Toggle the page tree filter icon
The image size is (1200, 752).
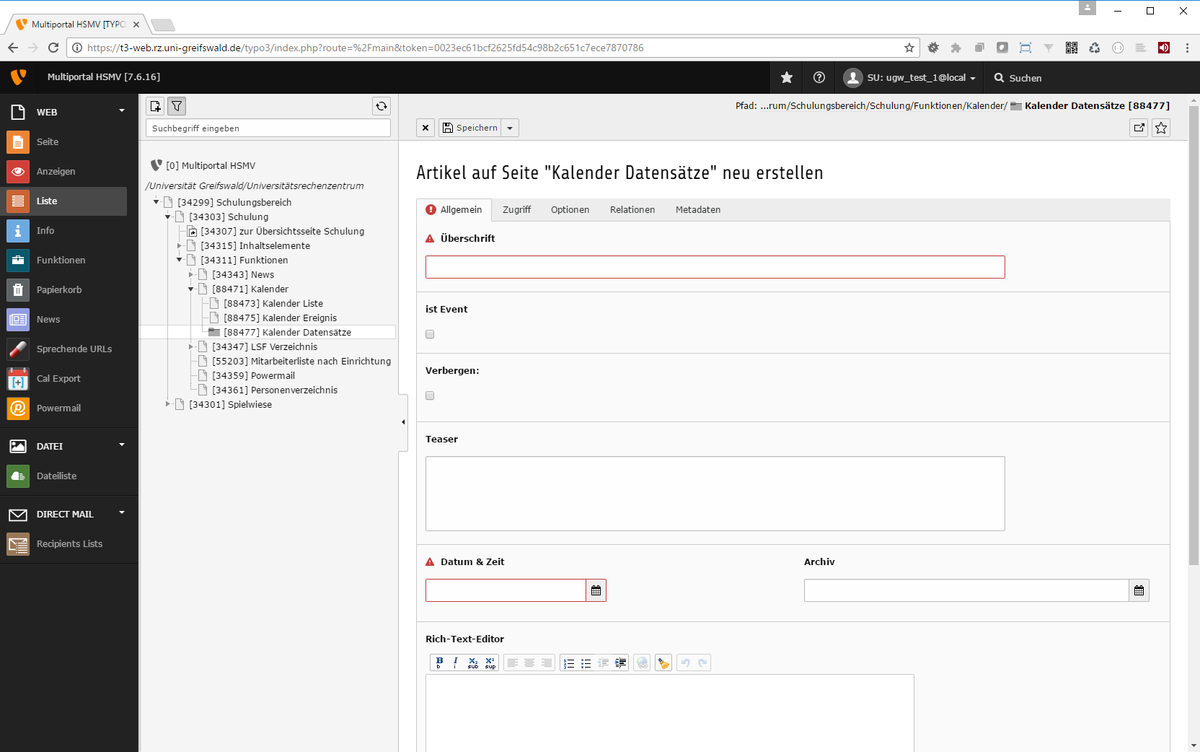point(176,106)
